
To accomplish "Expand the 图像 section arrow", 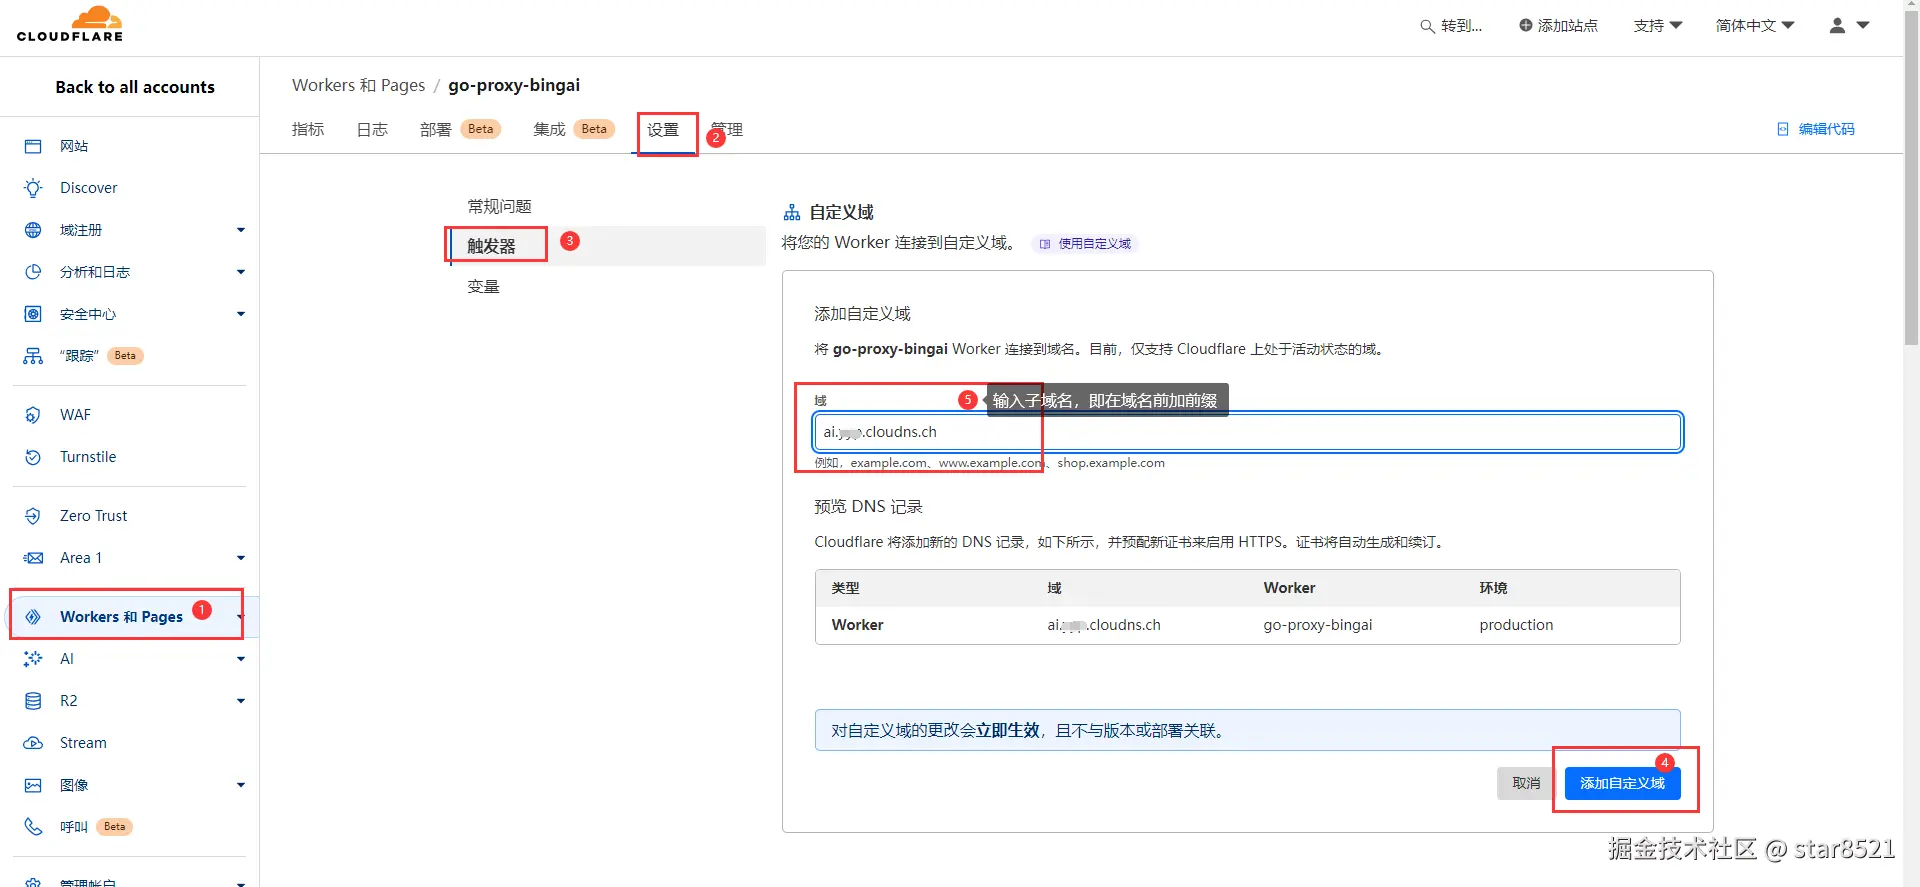I will 241,785.
